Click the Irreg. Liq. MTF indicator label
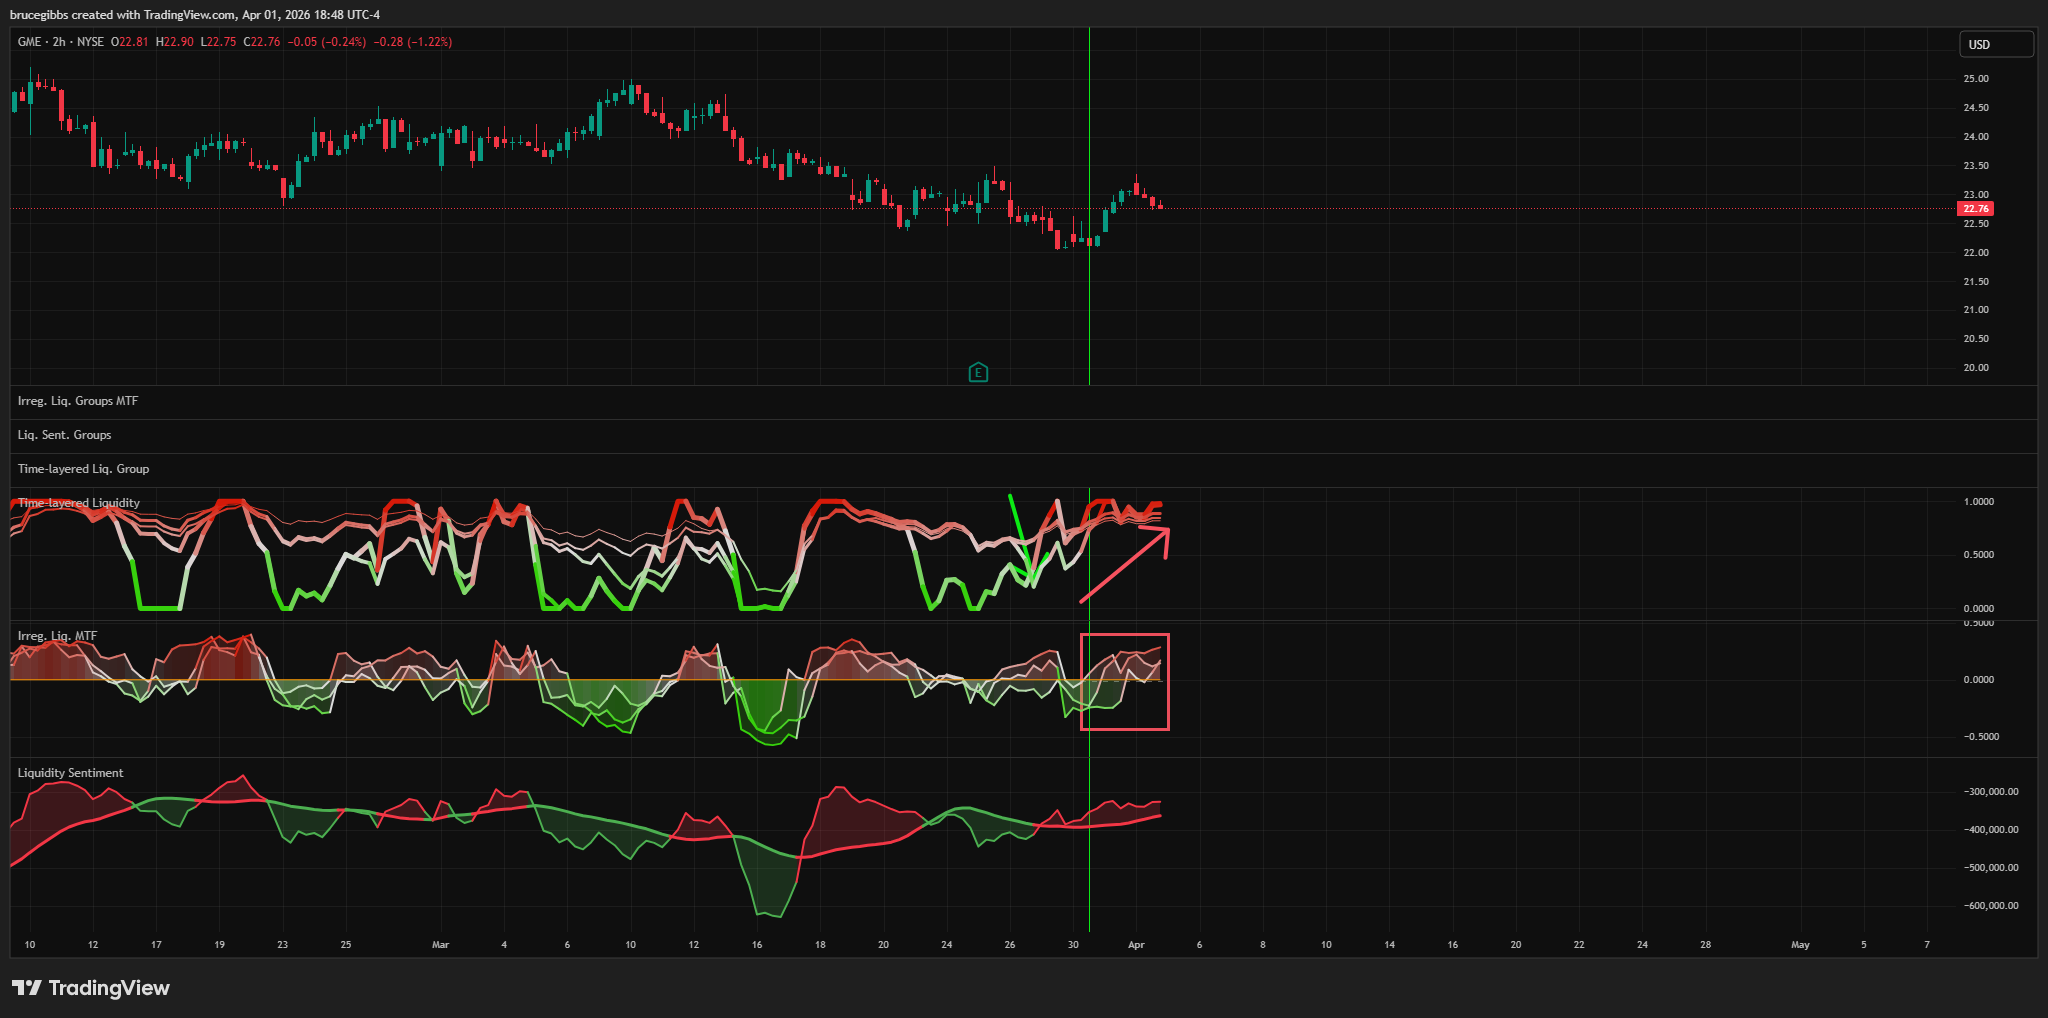The image size is (2048, 1018). click(x=57, y=636)
